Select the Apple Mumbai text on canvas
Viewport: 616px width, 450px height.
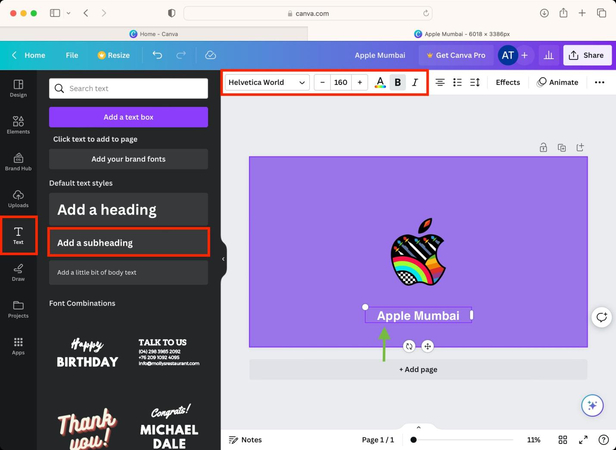point(418,316)
